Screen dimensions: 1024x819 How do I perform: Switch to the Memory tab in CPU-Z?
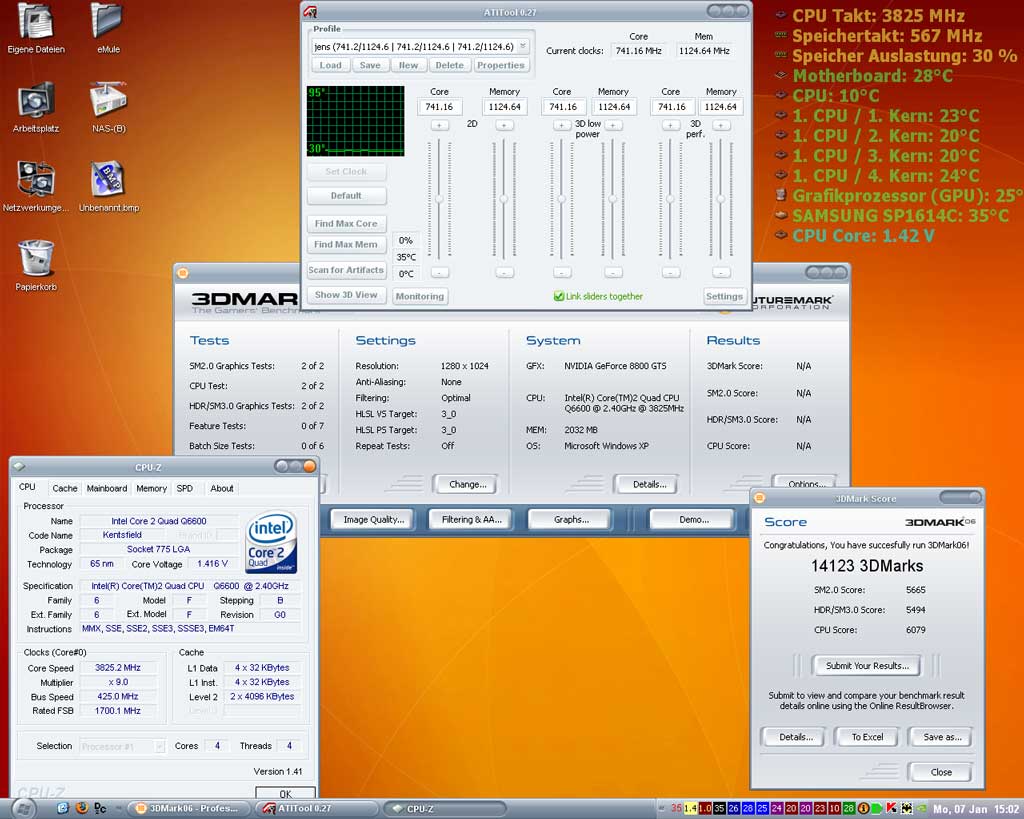click(152, 488)
